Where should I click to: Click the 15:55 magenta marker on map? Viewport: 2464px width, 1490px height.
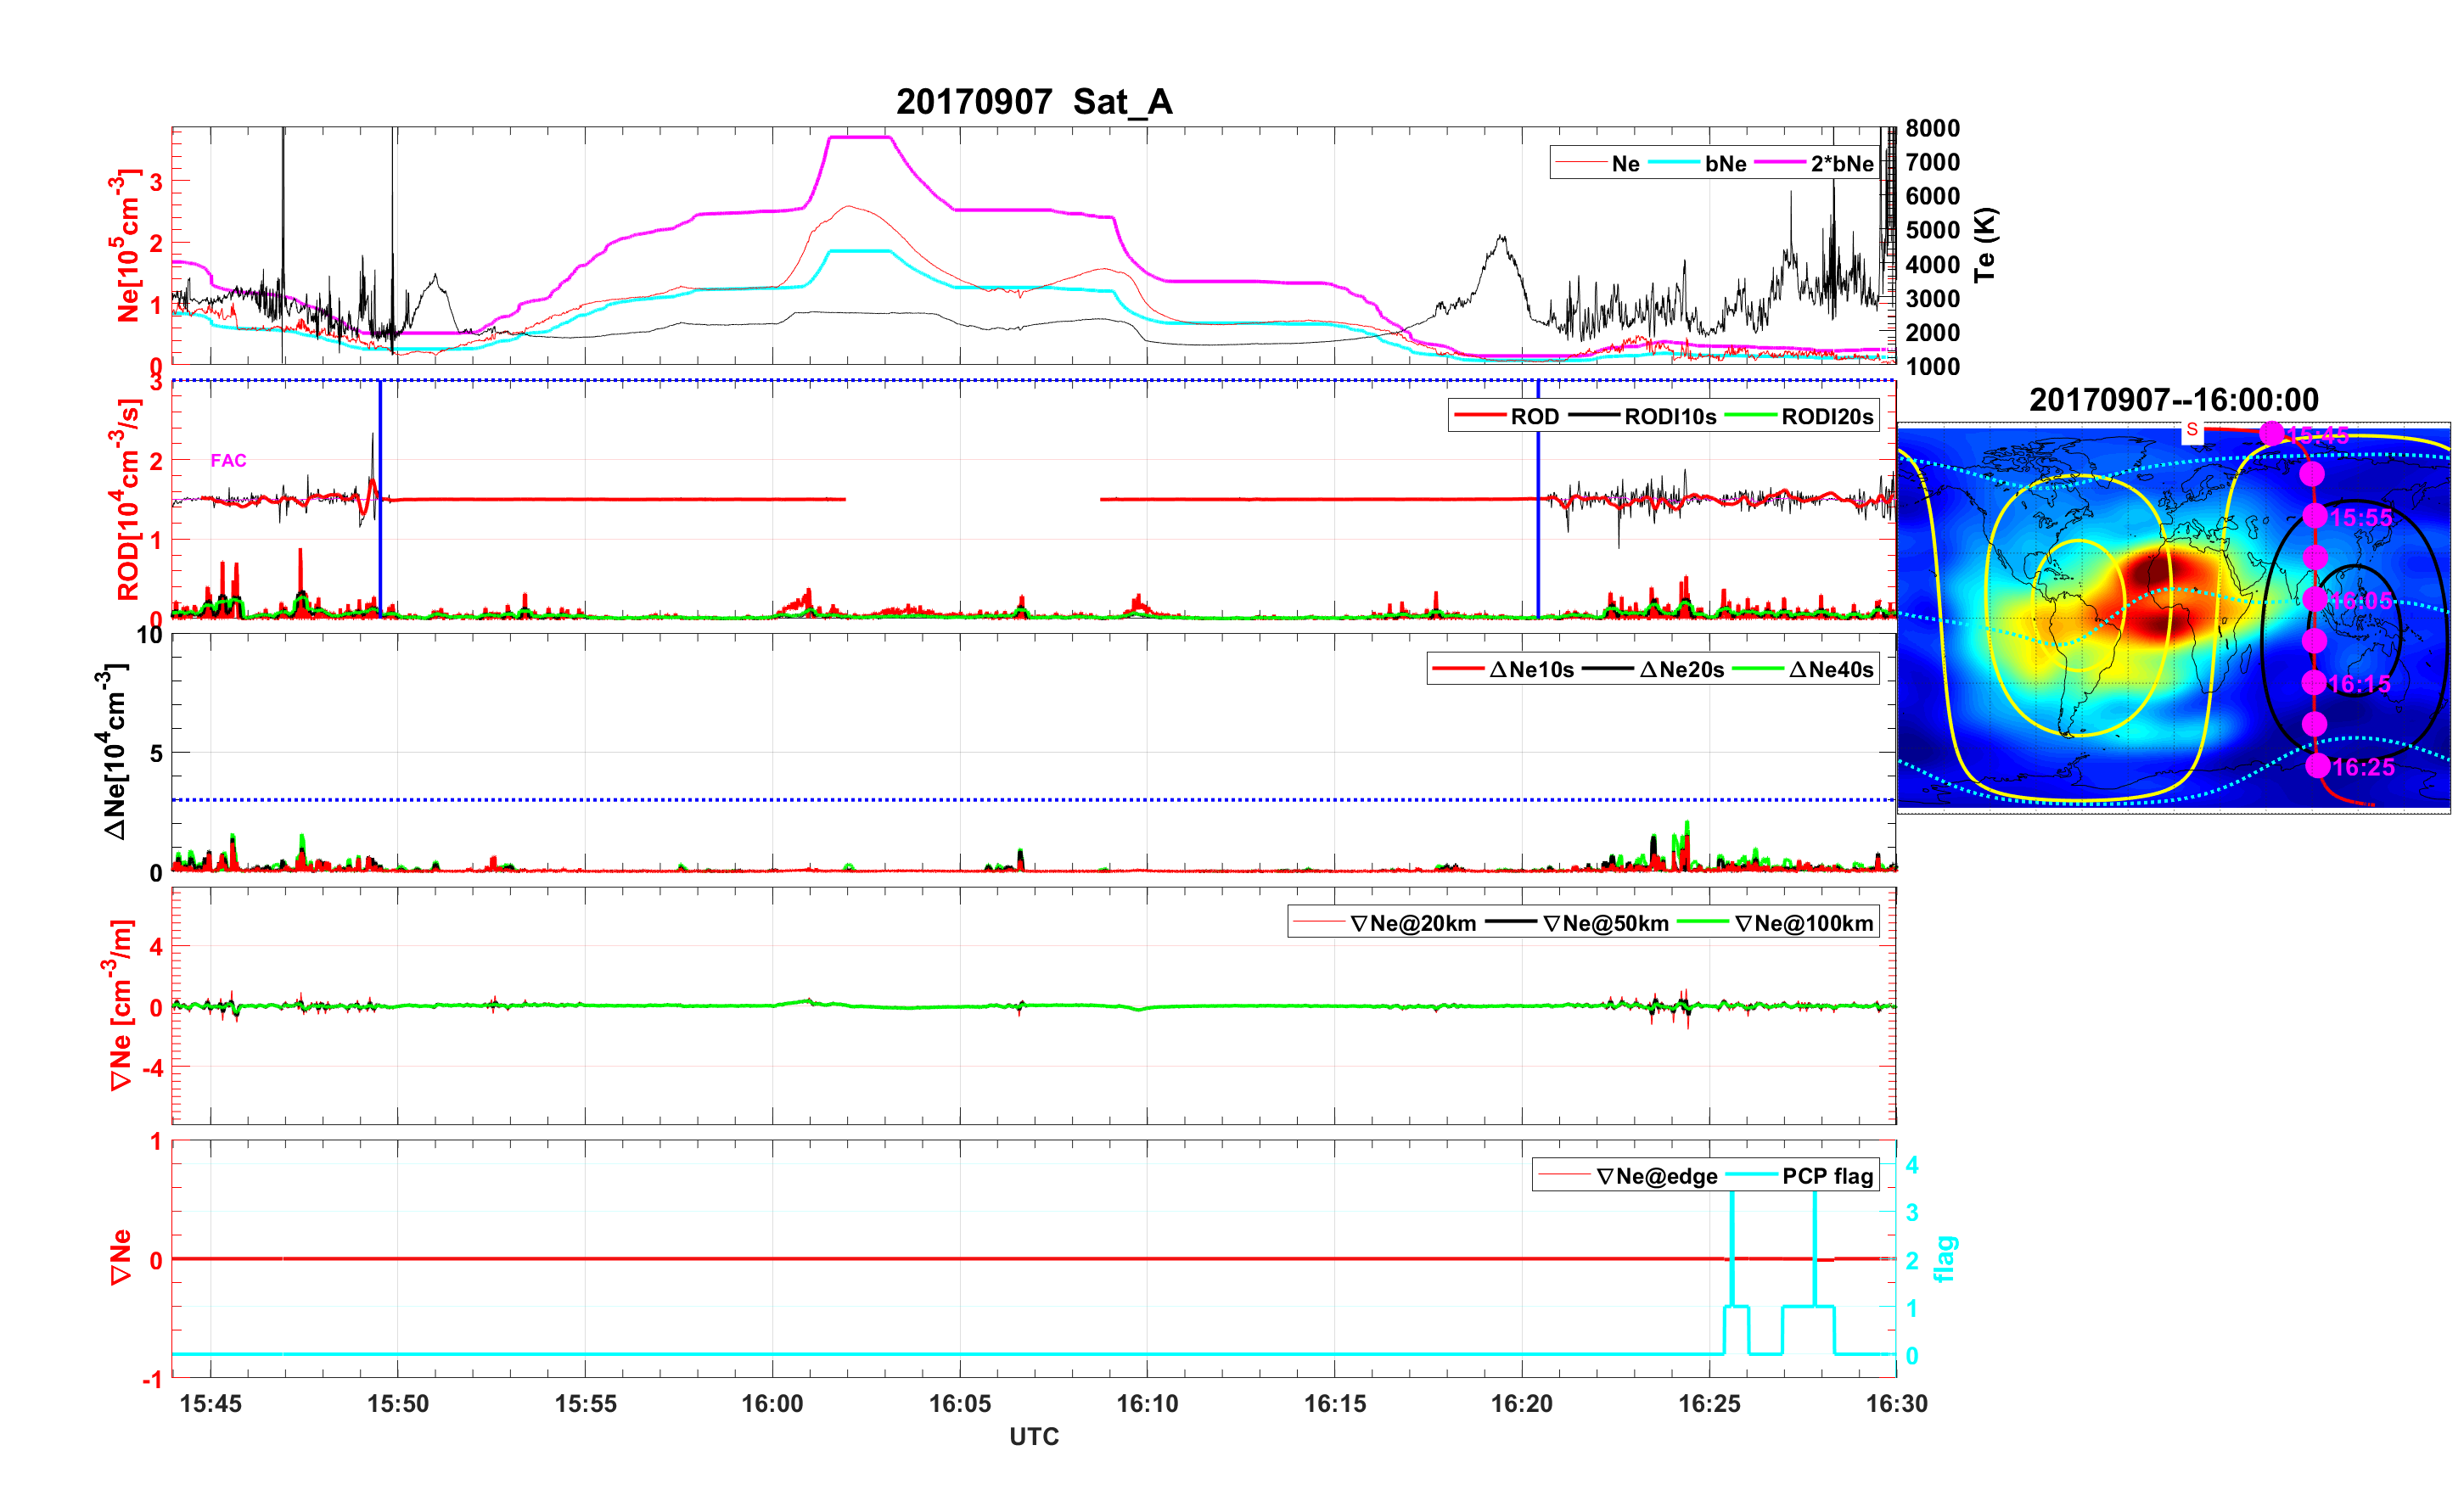tap(2315, 517)
